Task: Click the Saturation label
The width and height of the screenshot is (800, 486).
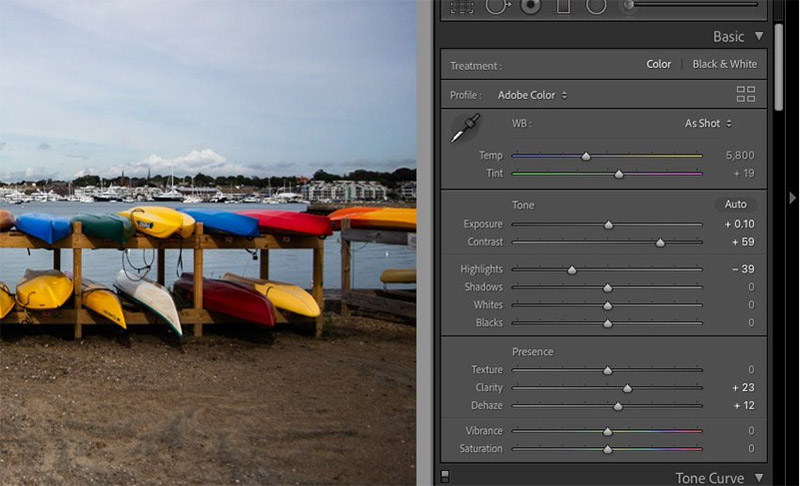Action: (481, 449)
